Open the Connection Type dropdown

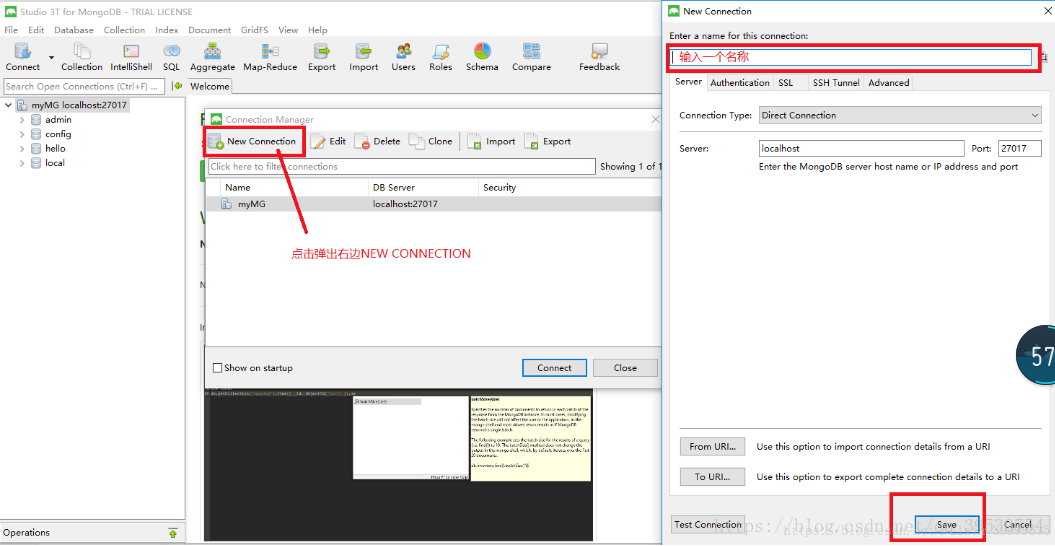900,115
